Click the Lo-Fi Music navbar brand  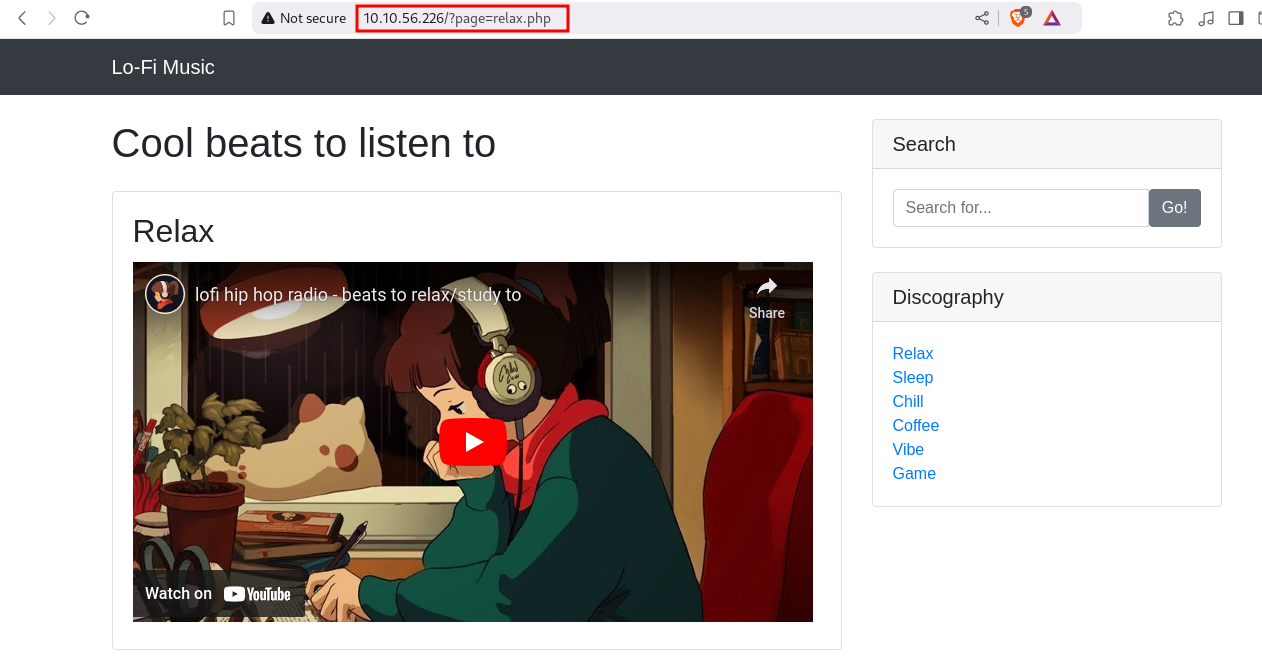point(163,67)
